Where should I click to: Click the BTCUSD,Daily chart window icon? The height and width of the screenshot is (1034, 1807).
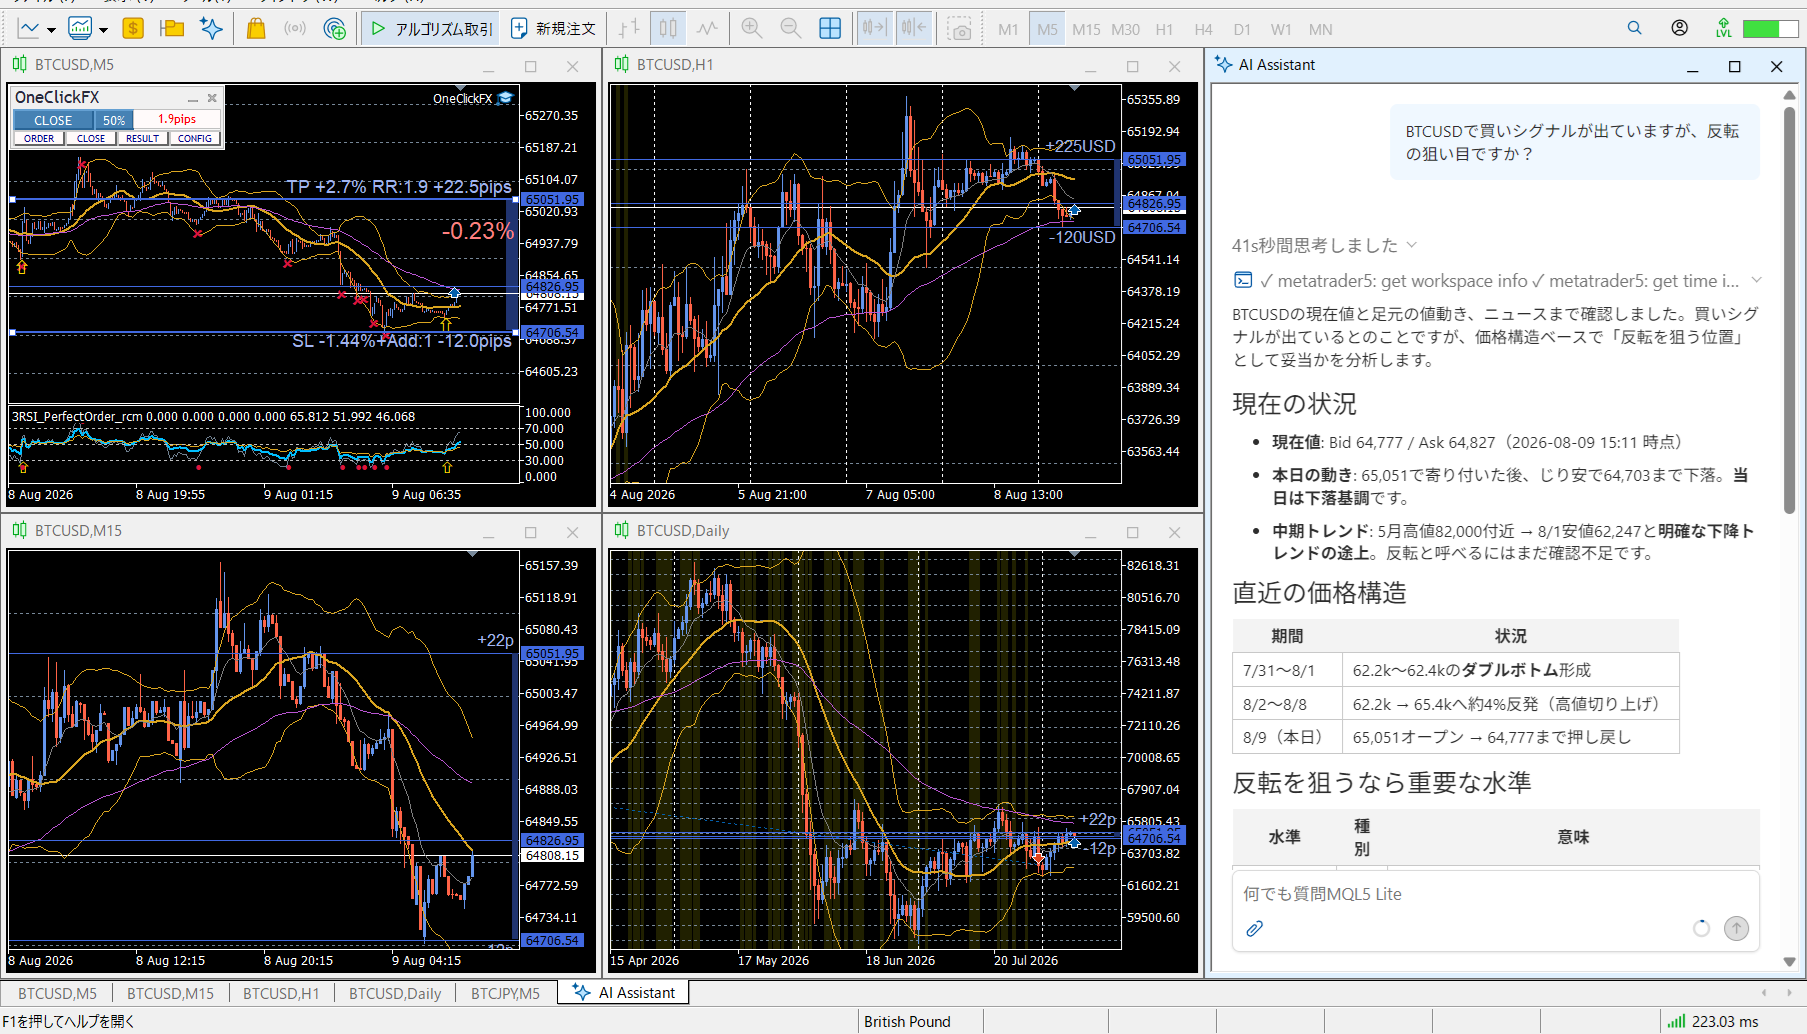[x=622, y=531]
